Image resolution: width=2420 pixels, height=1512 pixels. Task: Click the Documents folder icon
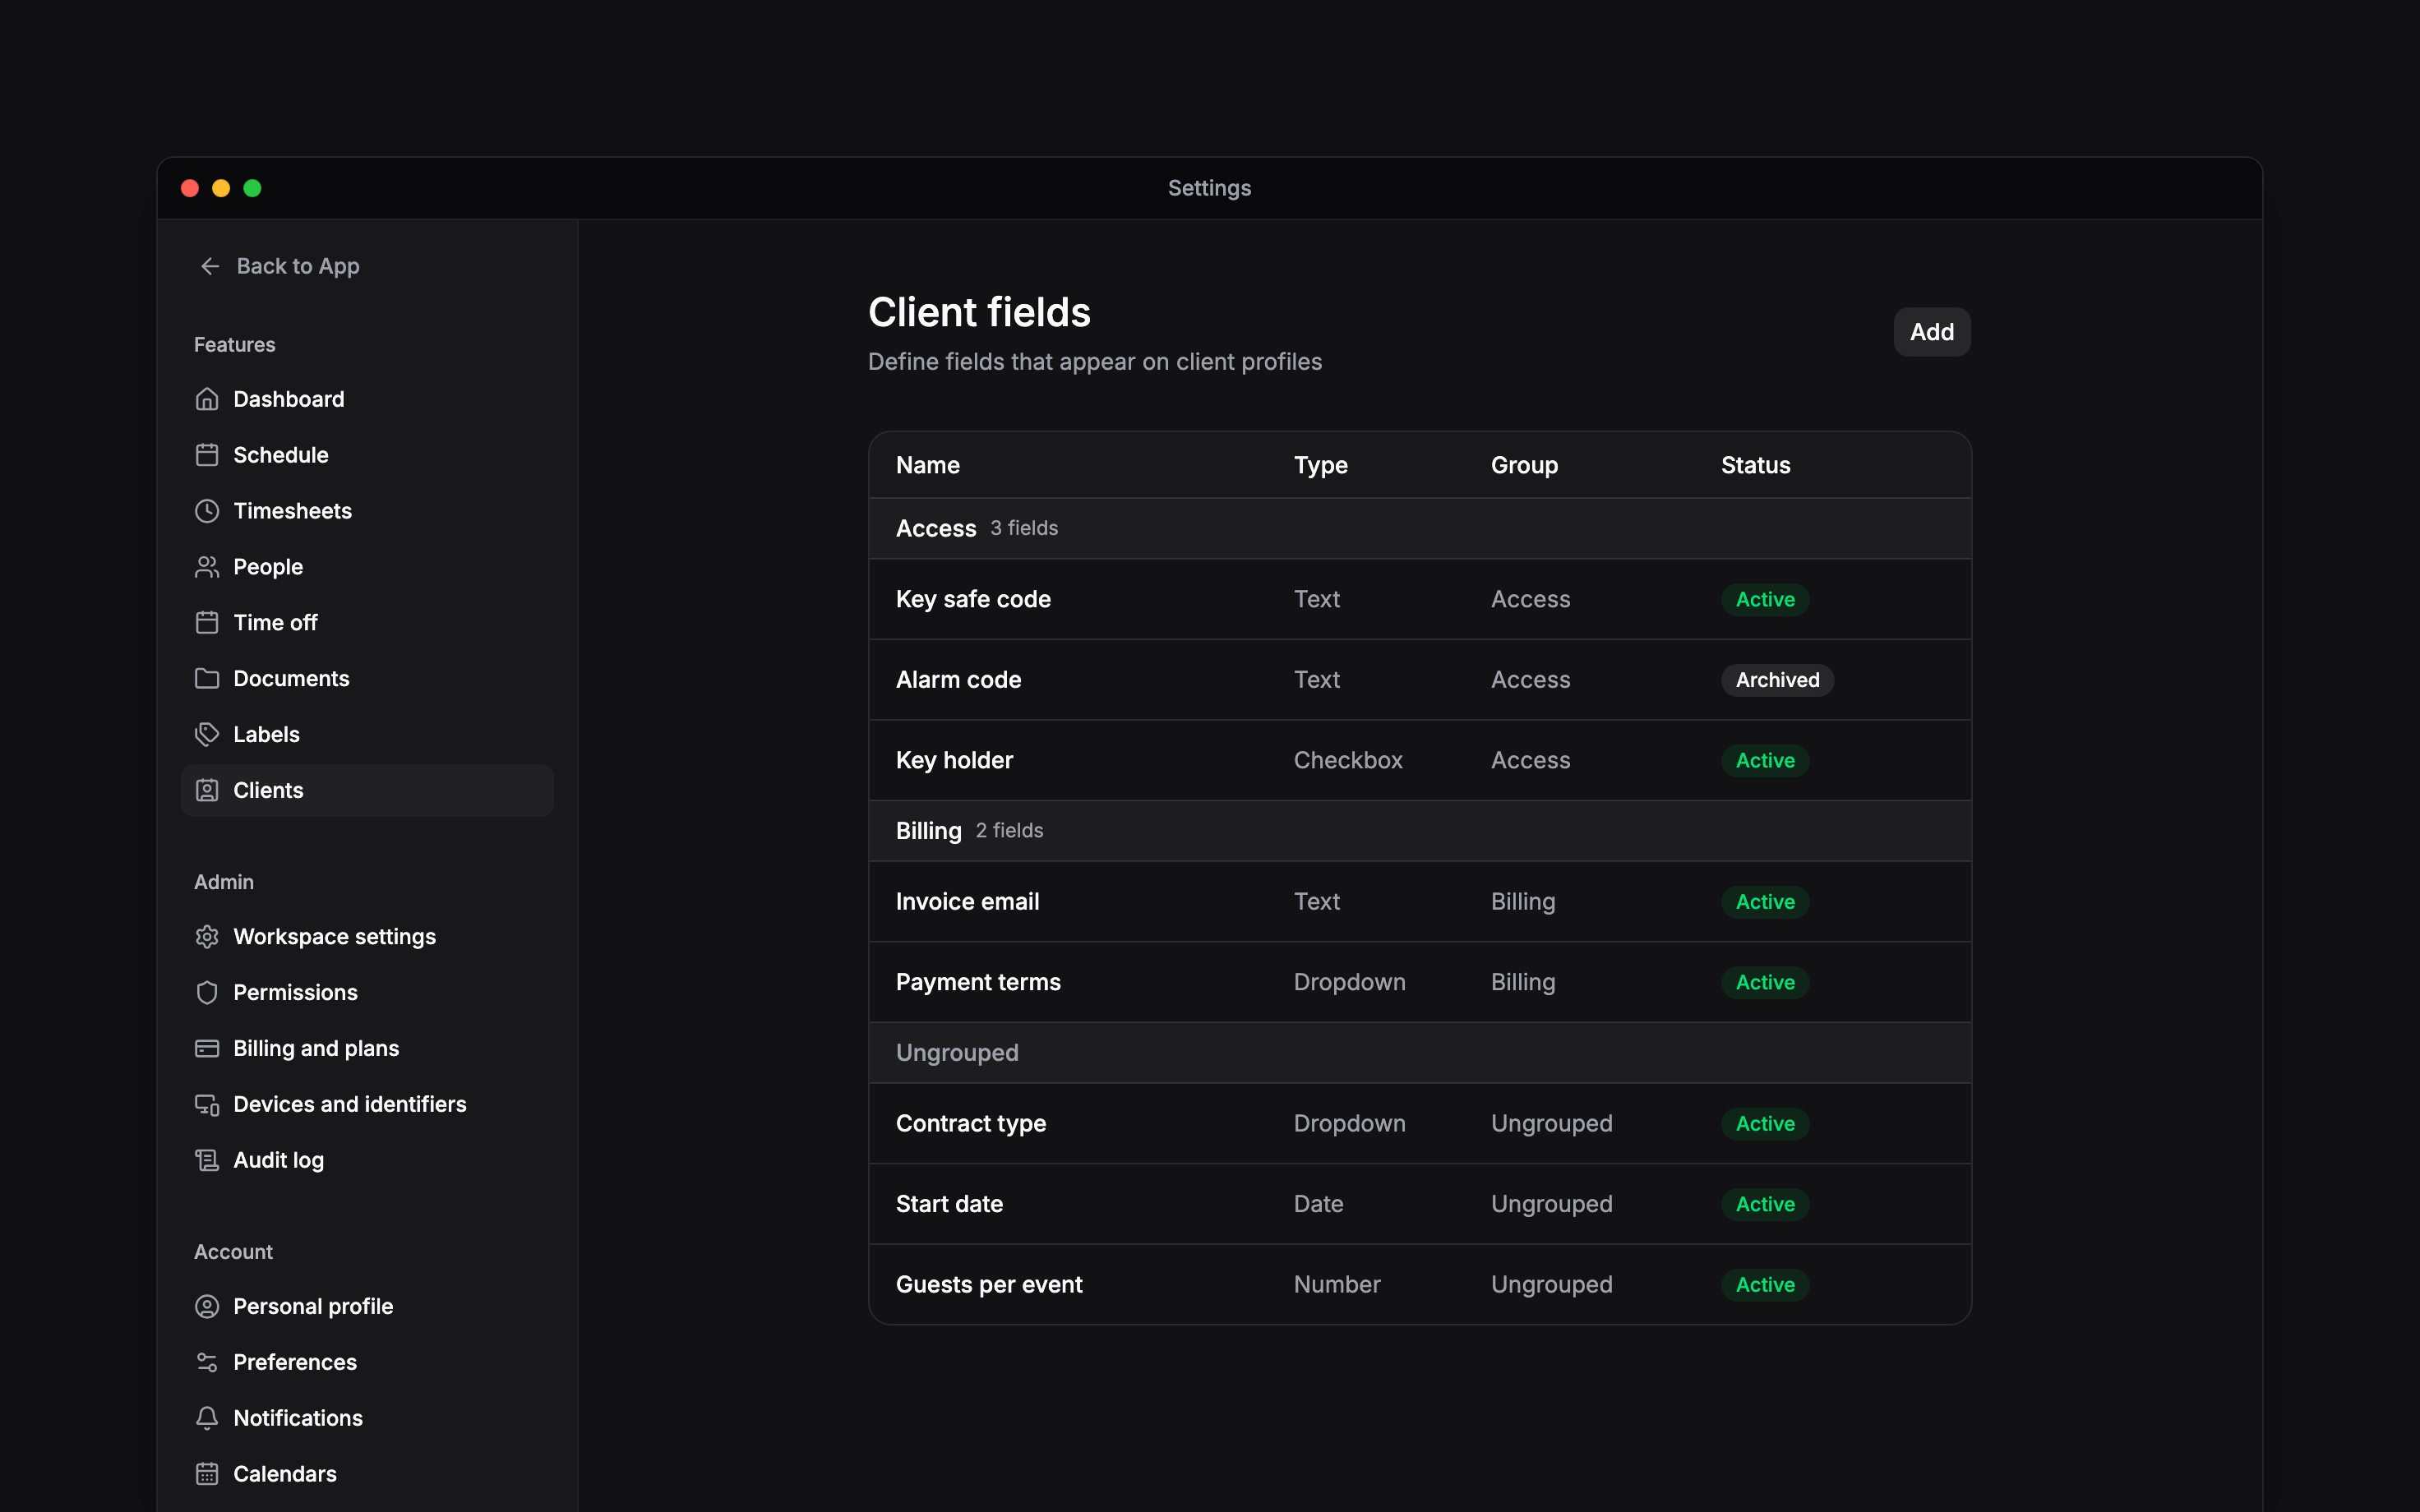click(x=207, y=679)
